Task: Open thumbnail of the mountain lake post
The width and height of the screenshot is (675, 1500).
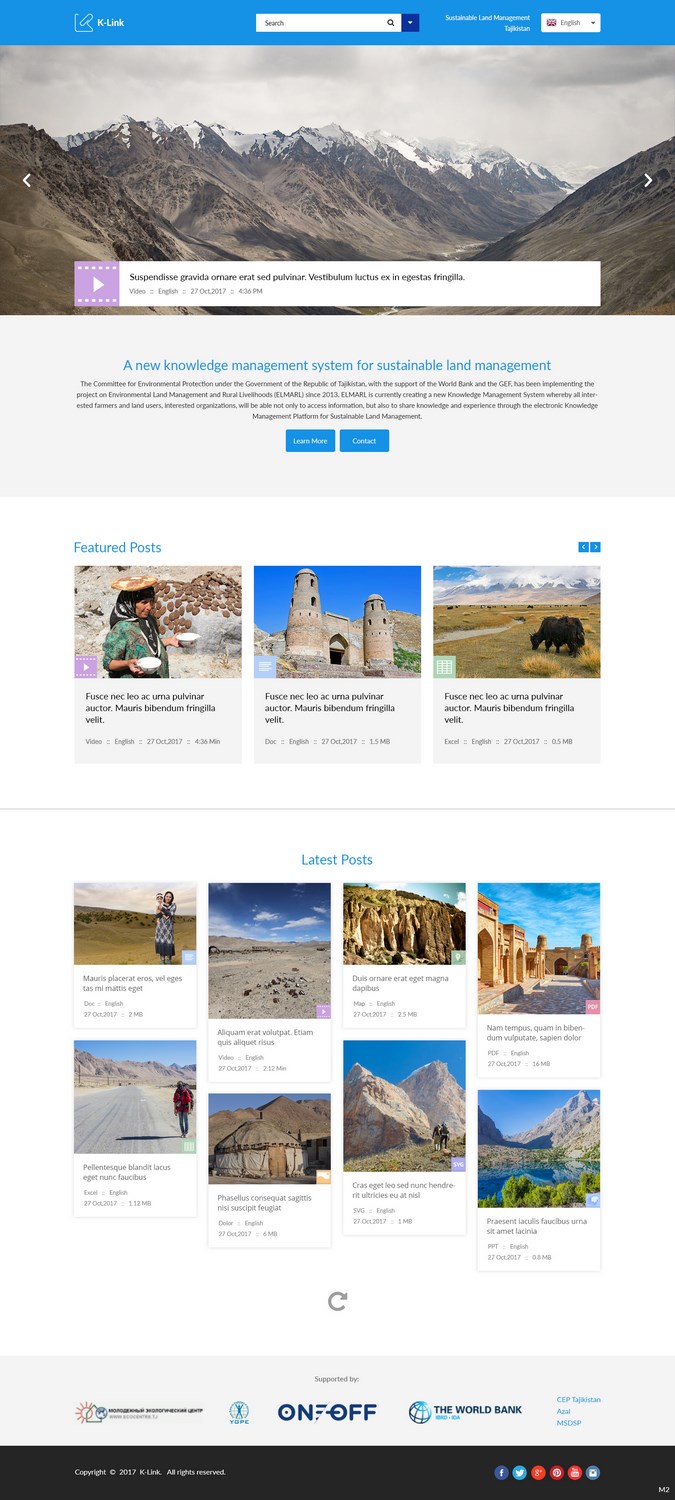Action: pos(539,1148)
